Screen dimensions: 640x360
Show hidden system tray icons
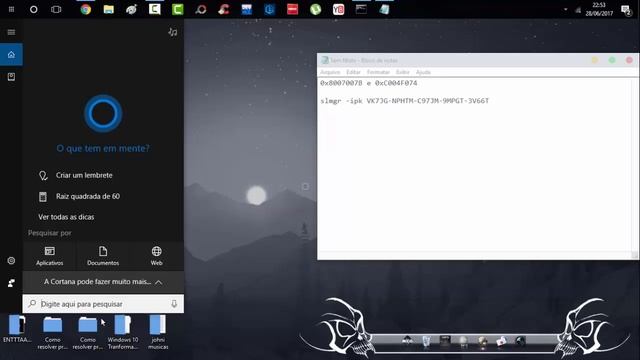click(566, 9)
